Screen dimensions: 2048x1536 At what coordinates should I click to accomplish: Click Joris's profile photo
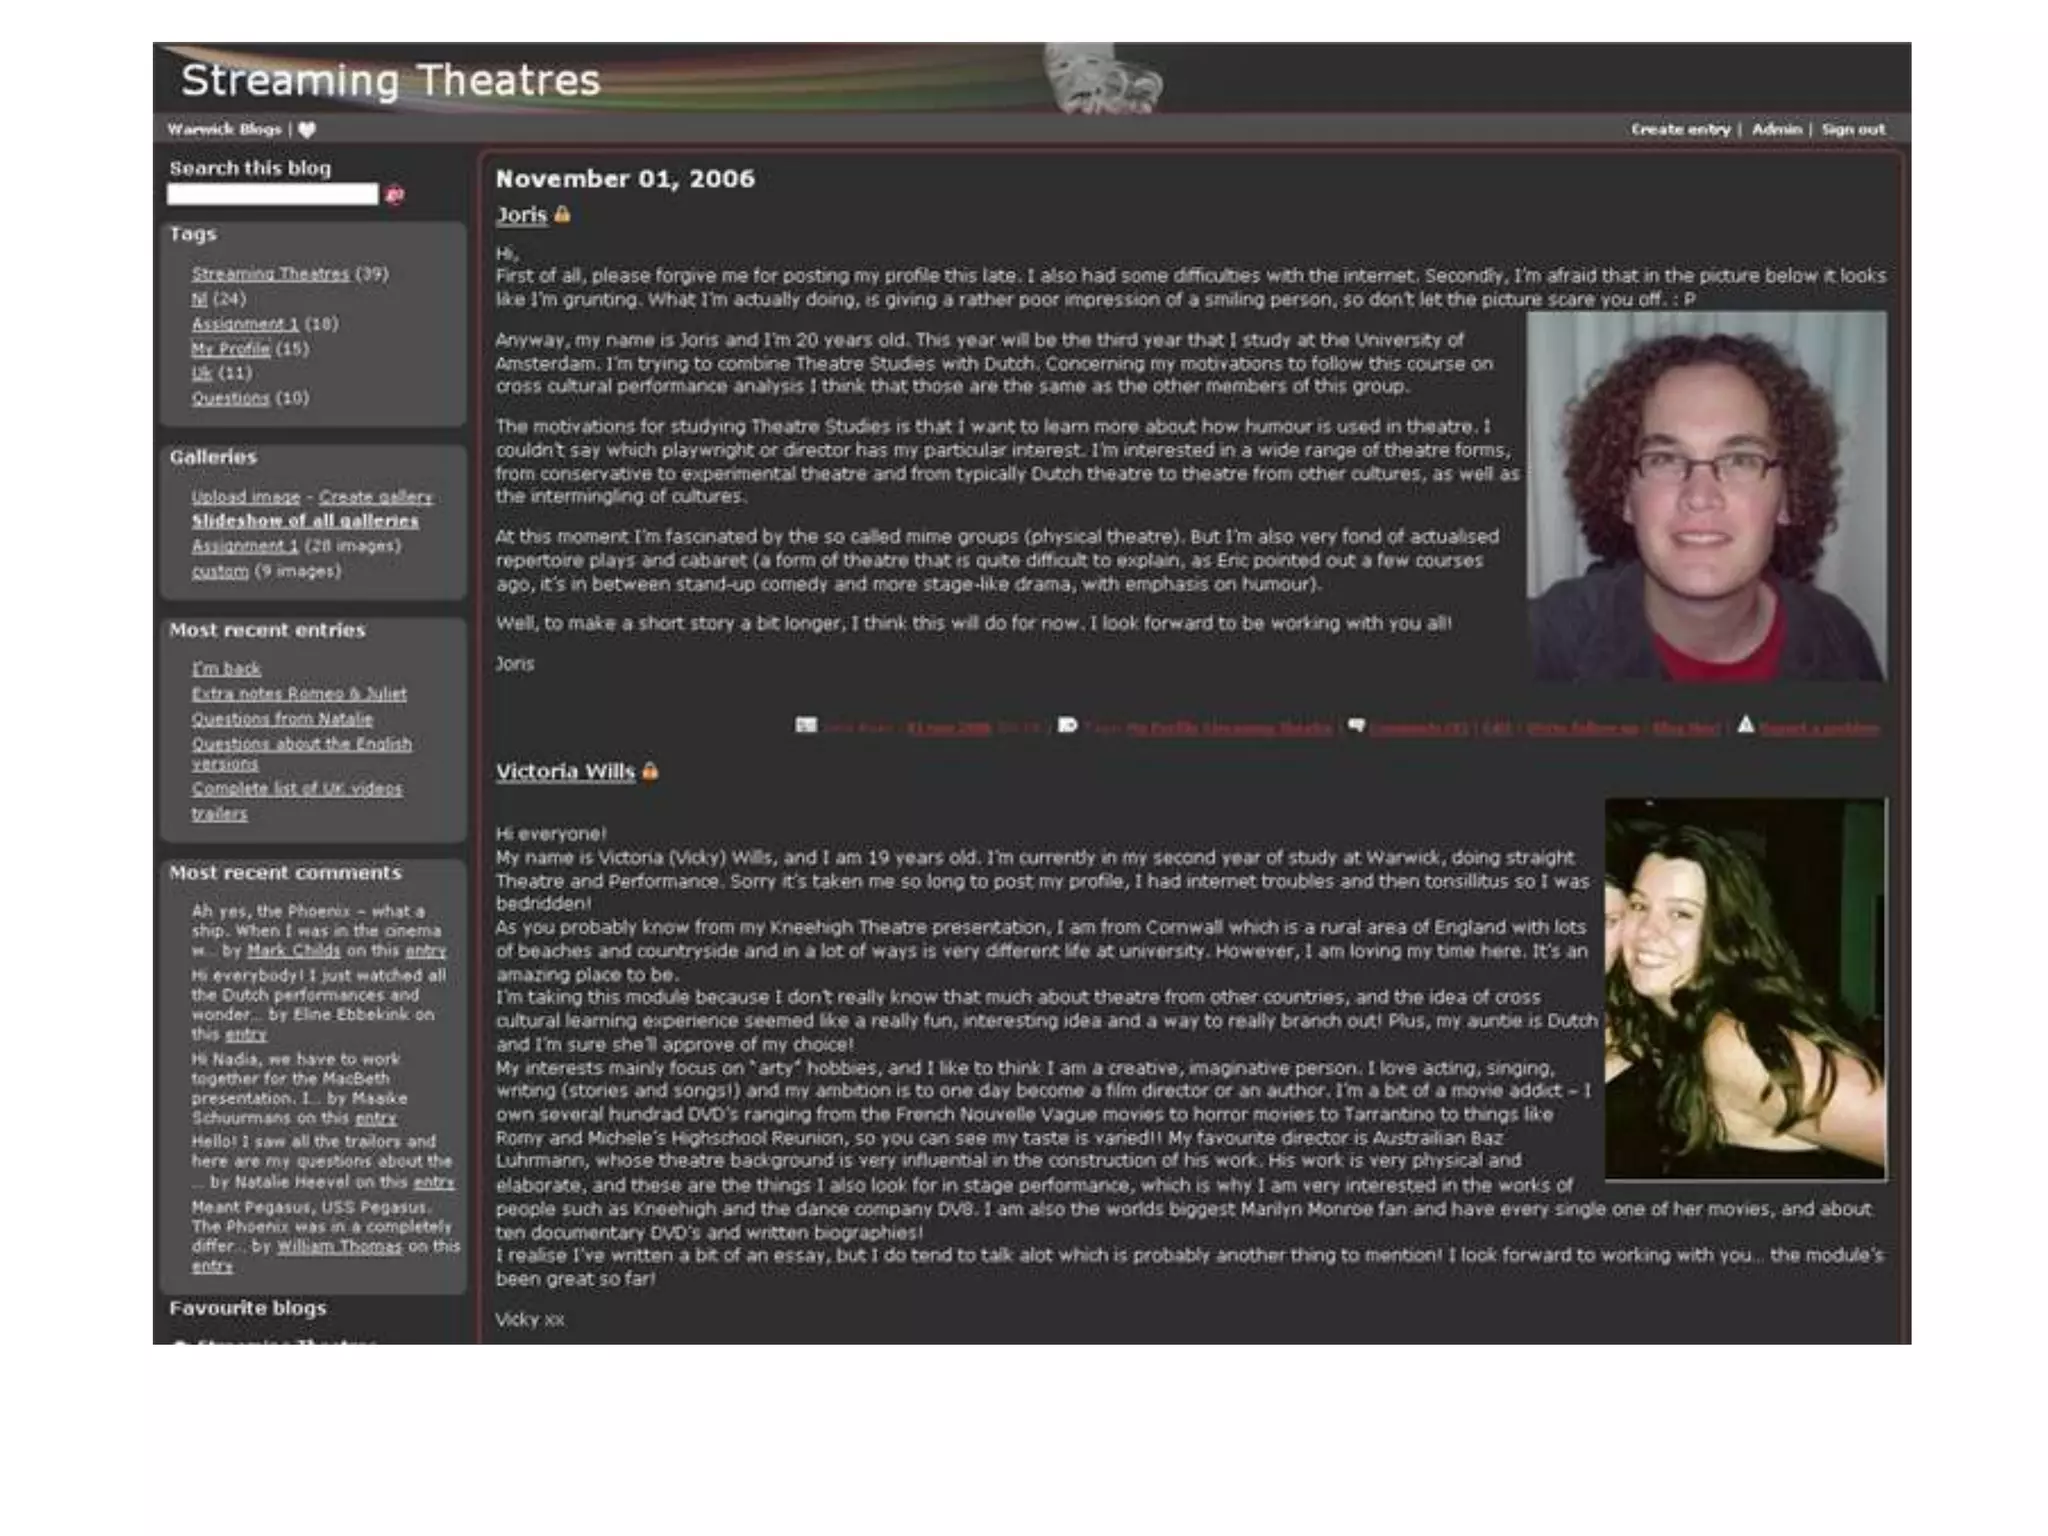[x=1706, y=496]
